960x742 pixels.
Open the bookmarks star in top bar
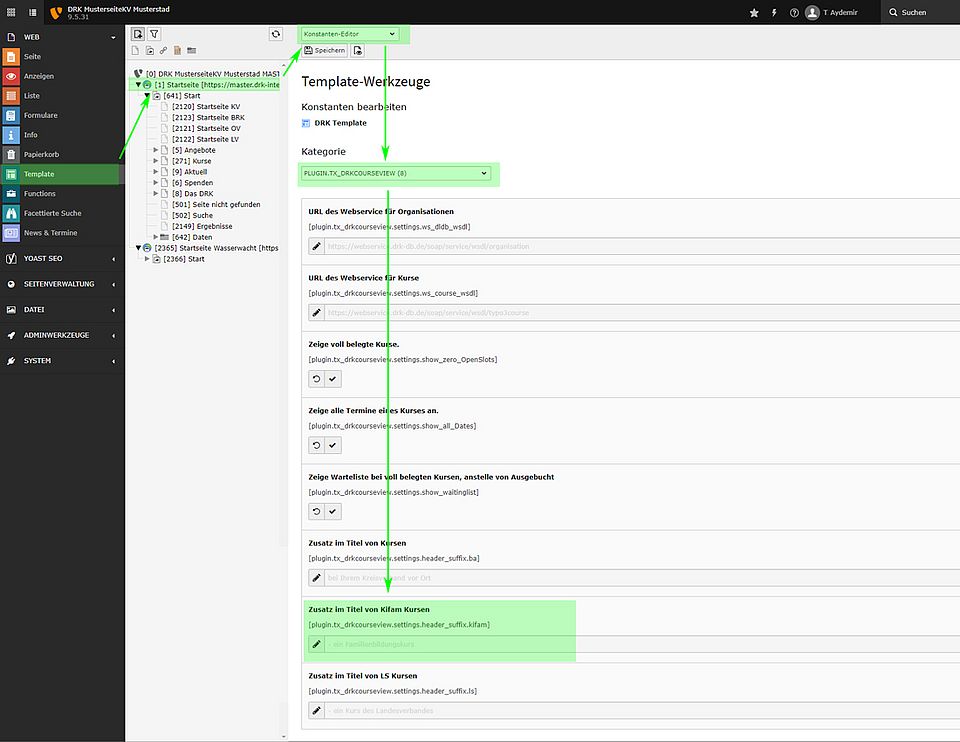754,13
